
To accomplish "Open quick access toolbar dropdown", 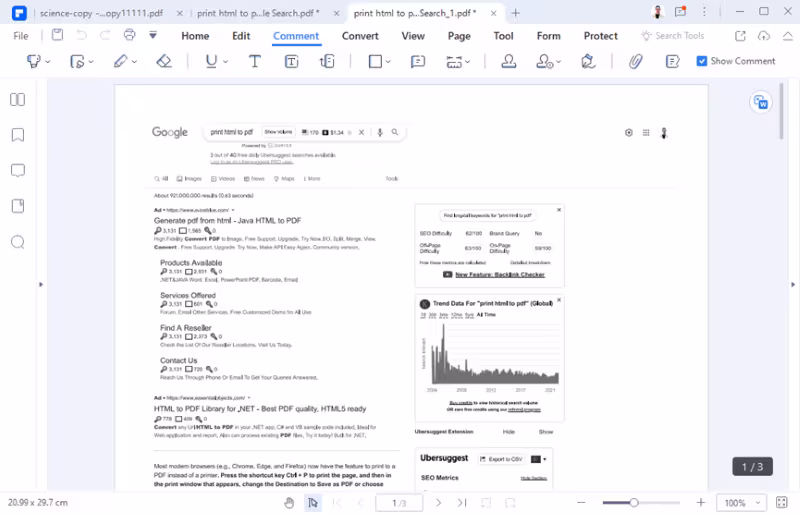I will 153,35.
